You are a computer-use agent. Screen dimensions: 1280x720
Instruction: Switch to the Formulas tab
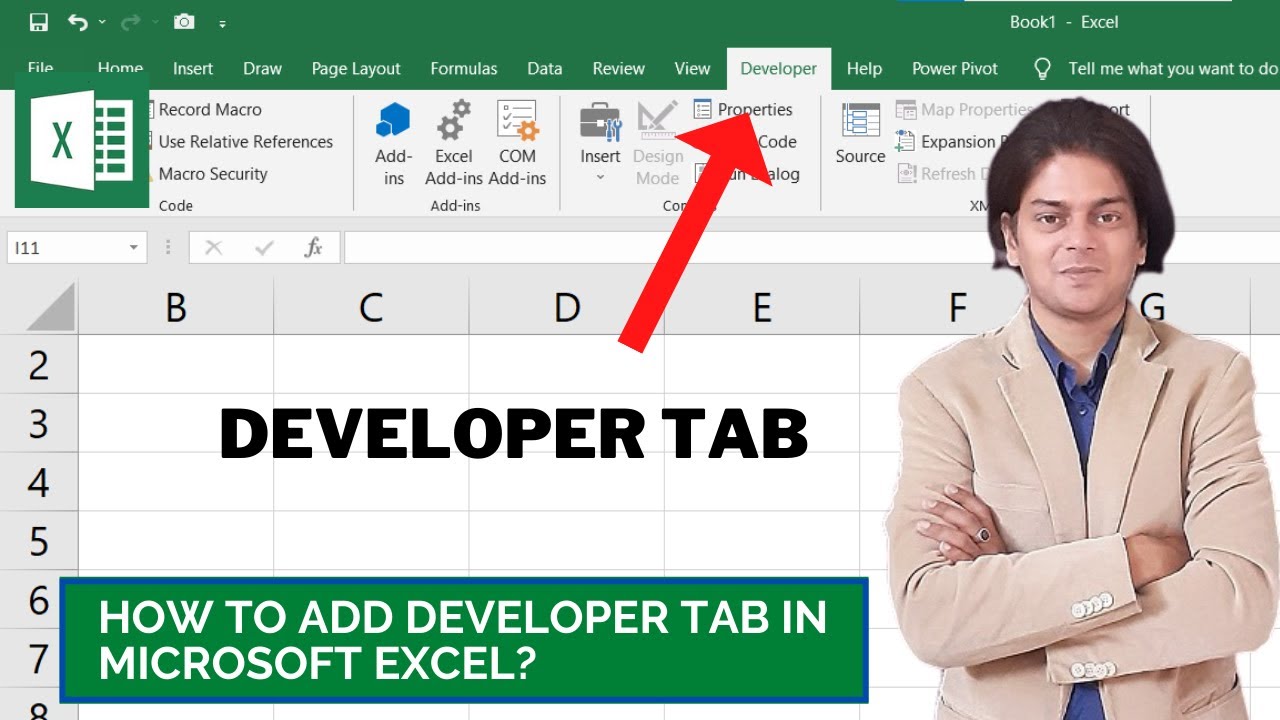(464, 69)
